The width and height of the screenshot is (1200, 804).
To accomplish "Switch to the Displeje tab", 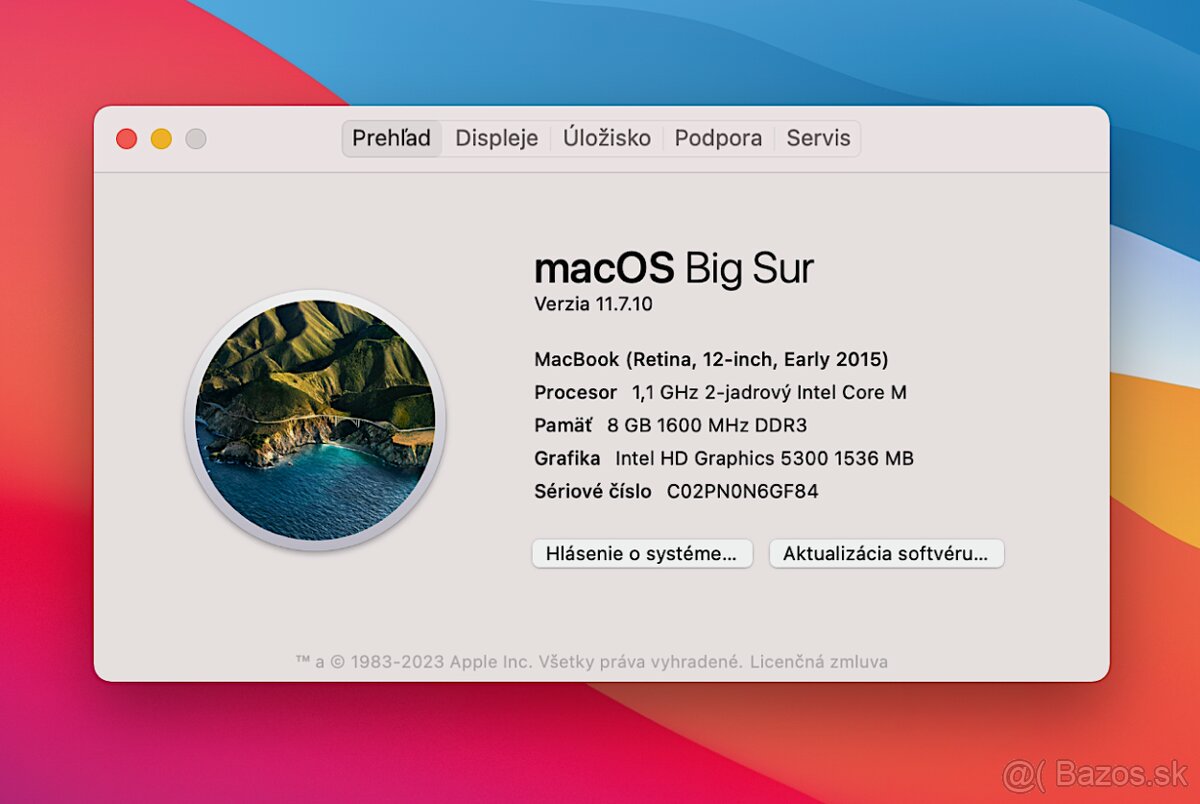I will [496, 138].
